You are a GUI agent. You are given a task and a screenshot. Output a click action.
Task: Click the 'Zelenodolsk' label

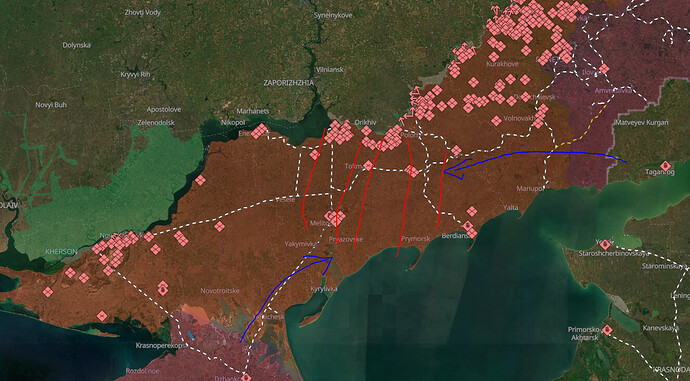pos(156,123)
